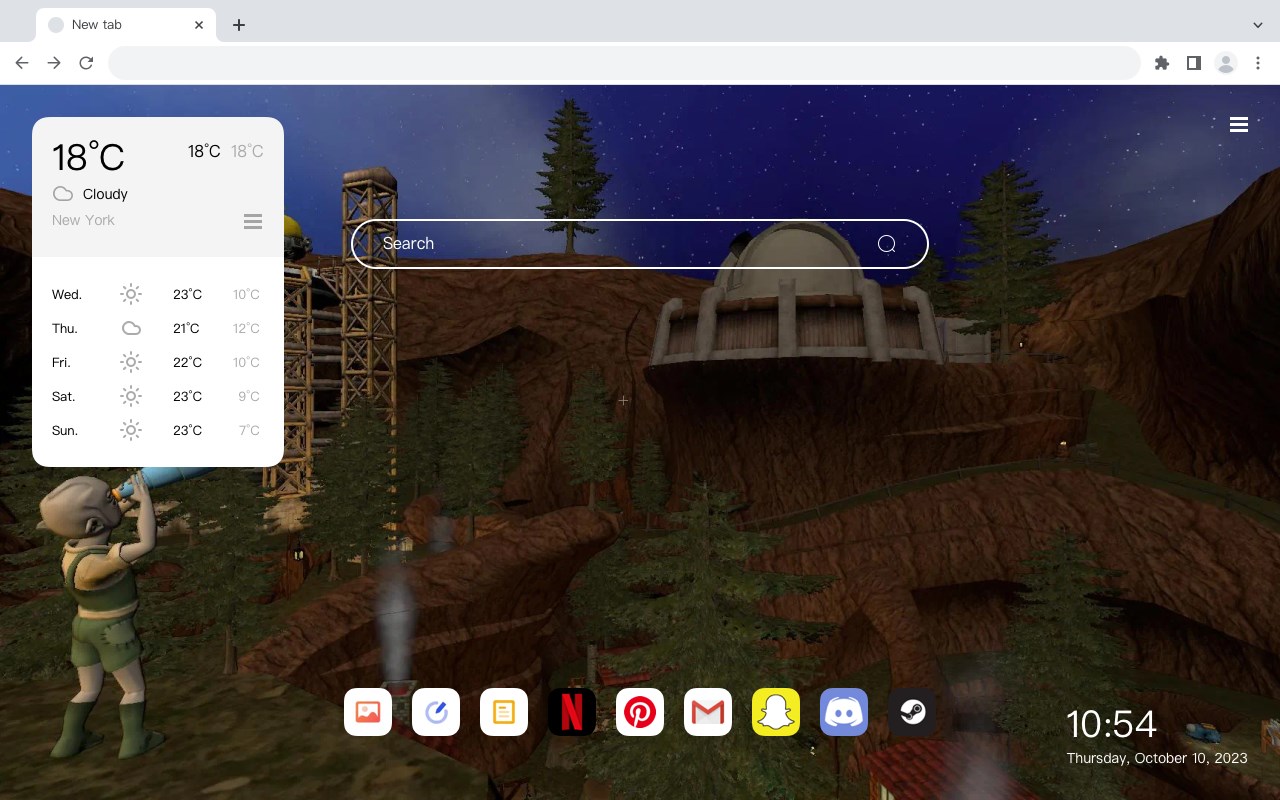Click Friday's 22°C high temperature

[187, 362]
